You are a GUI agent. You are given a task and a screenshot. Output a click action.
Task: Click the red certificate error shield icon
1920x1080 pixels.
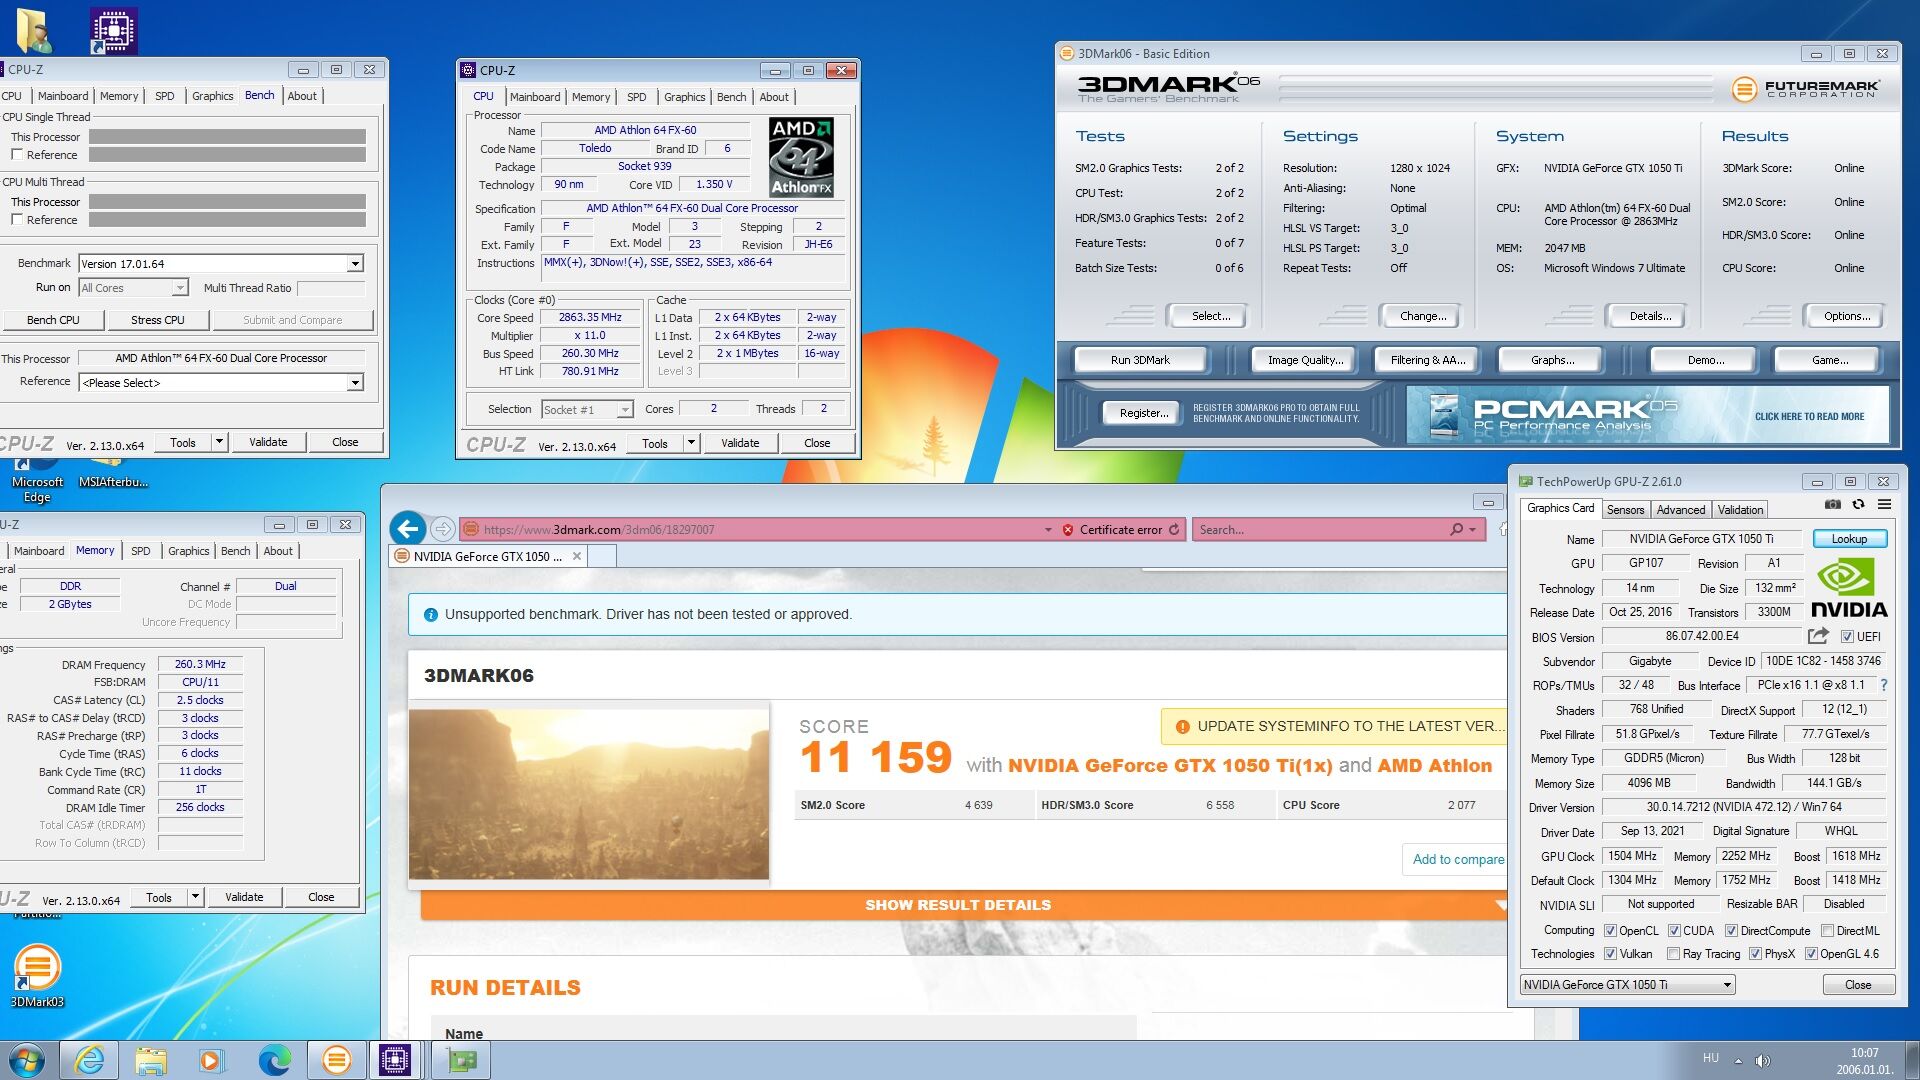[1067, 530]
